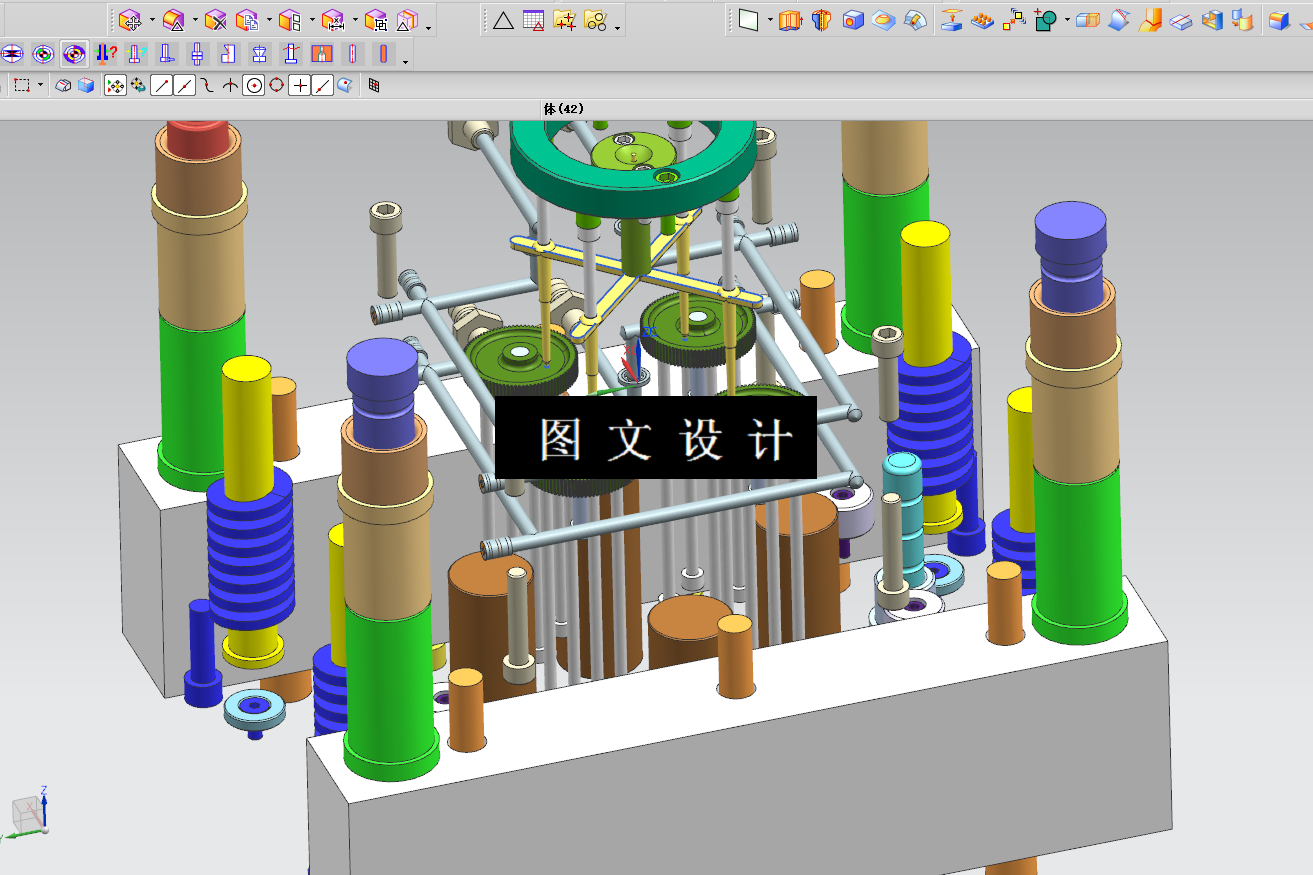Open the Sketch icon dropdown arrow
Viewport: 1313px width, 875px height.
tap(770, 20)
